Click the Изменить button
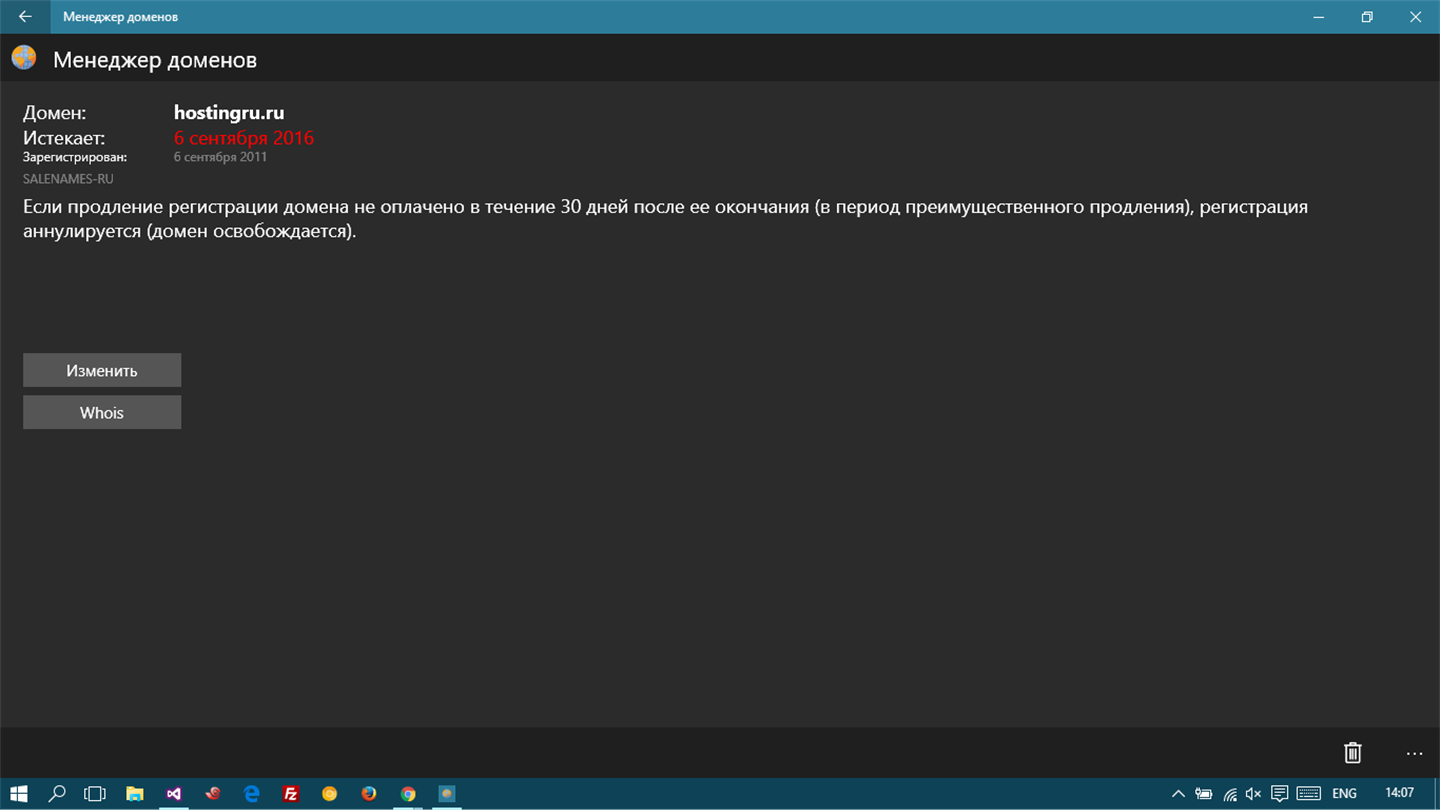 coord(102,370)
